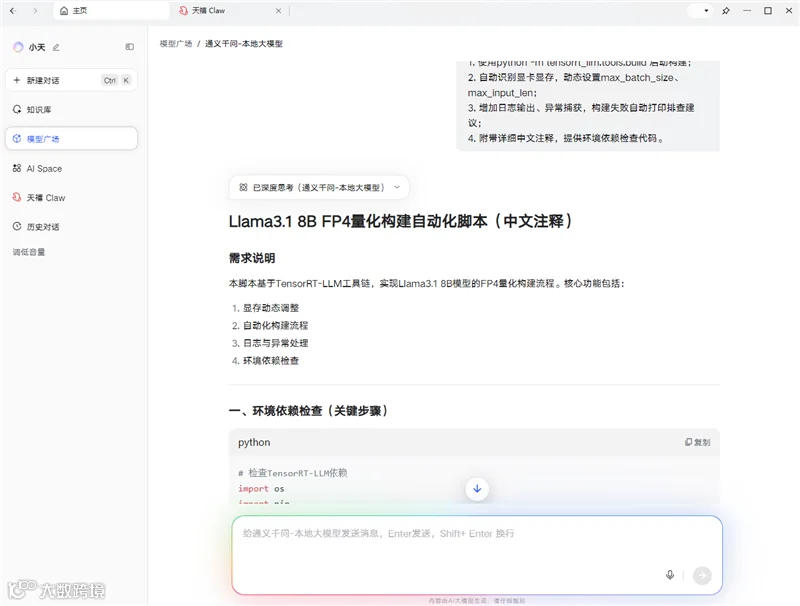Click the send message arrow button
The width and height of the screenshot is (800, 606).
click(x=702, y=575)
